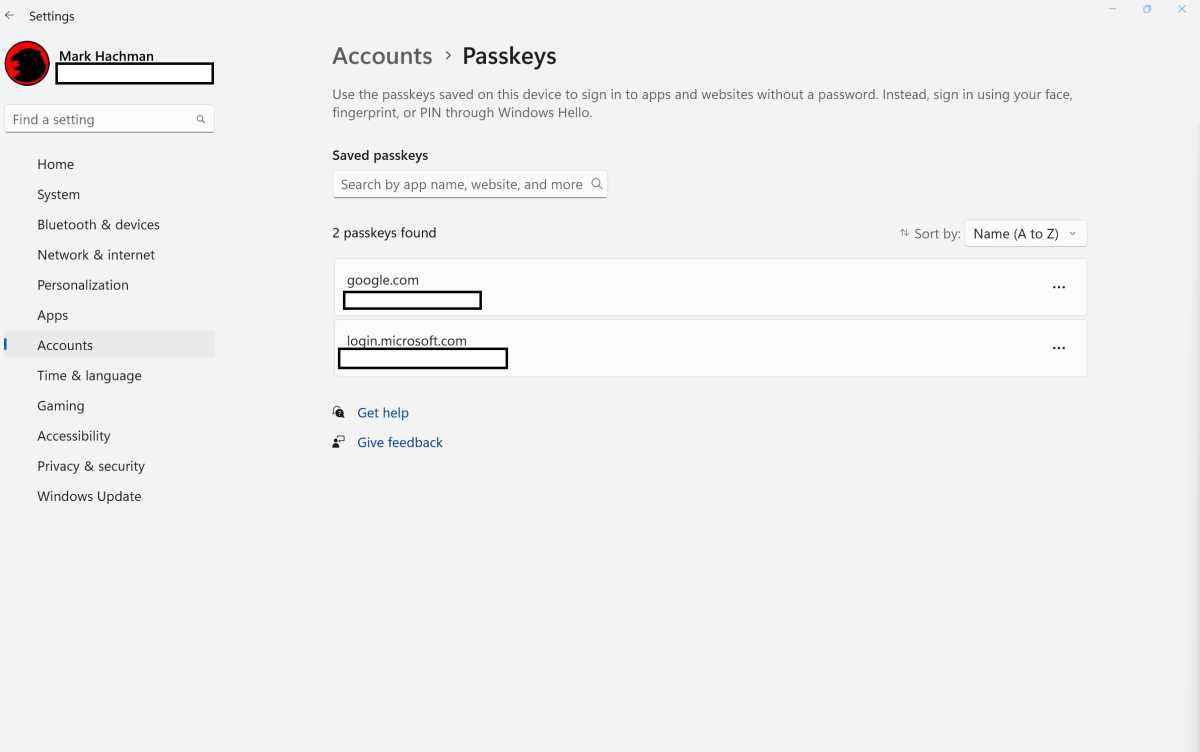The width and height of the screenshot is (1200, 752).
Task: Select Accounts in the sidebar
Action: pyautogui.click(x=65, y=345)
